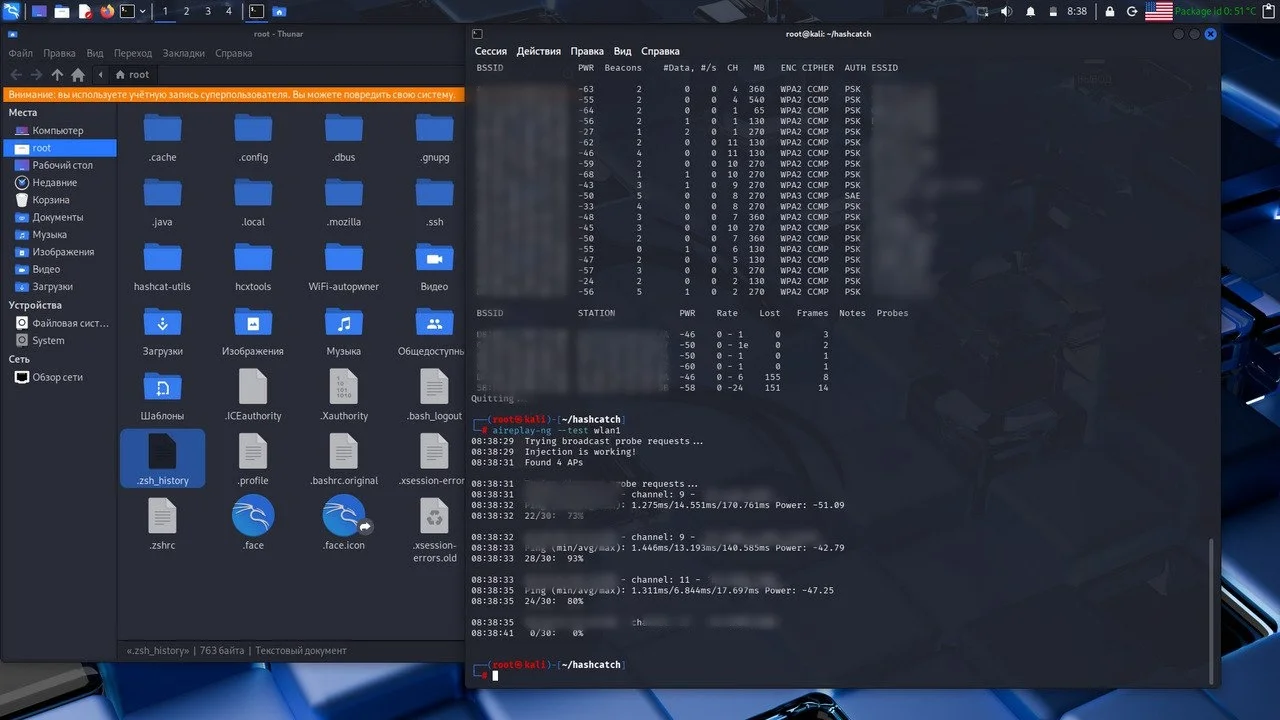Open the Файл menu in Thunar
This screenshot has height=720, width=1280.
tap(20, 53)
